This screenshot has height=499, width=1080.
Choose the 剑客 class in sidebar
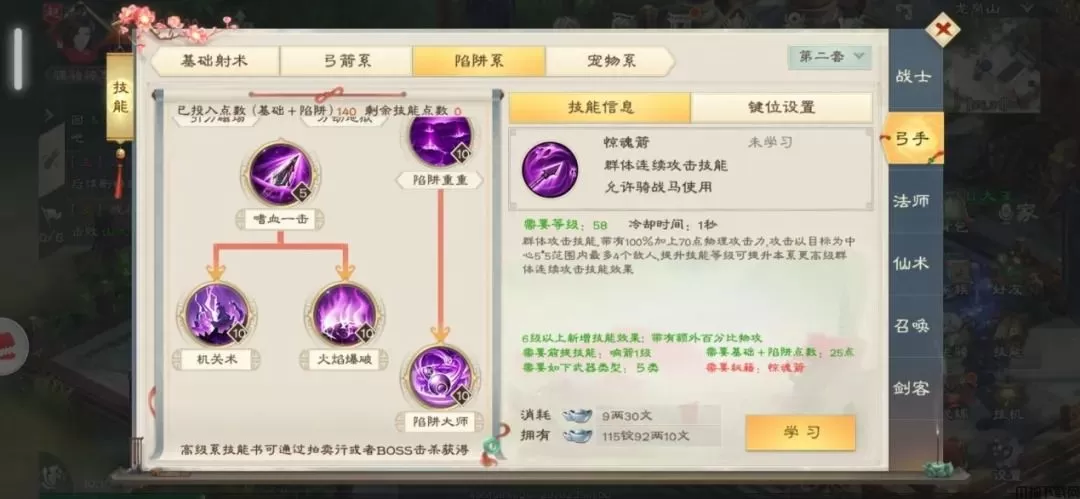(913, 388)
